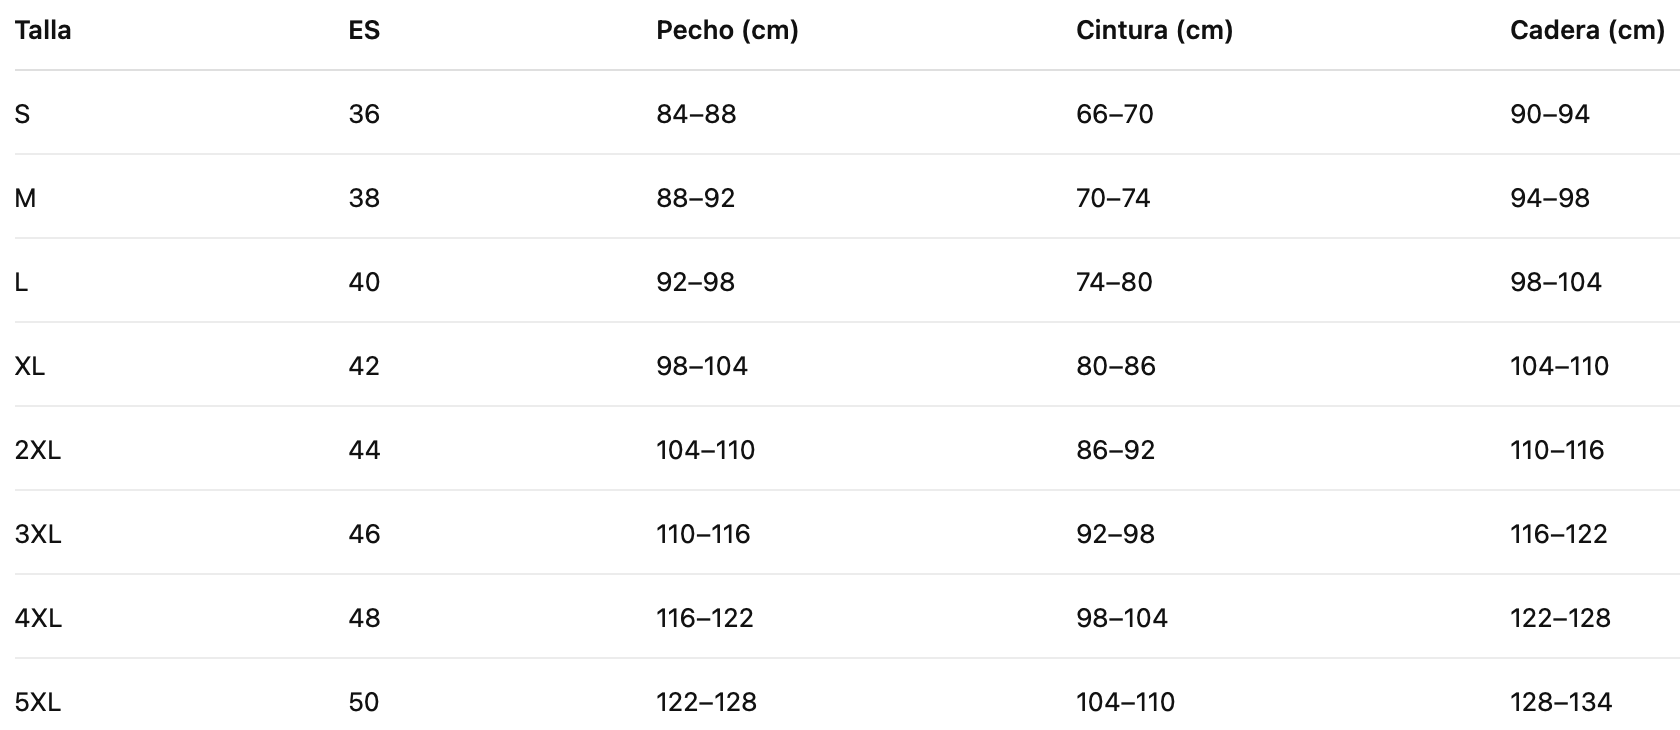Viewport: 1680px width, 730px height.
Task: Select the 5XL size row label
Action: (38, 703)
